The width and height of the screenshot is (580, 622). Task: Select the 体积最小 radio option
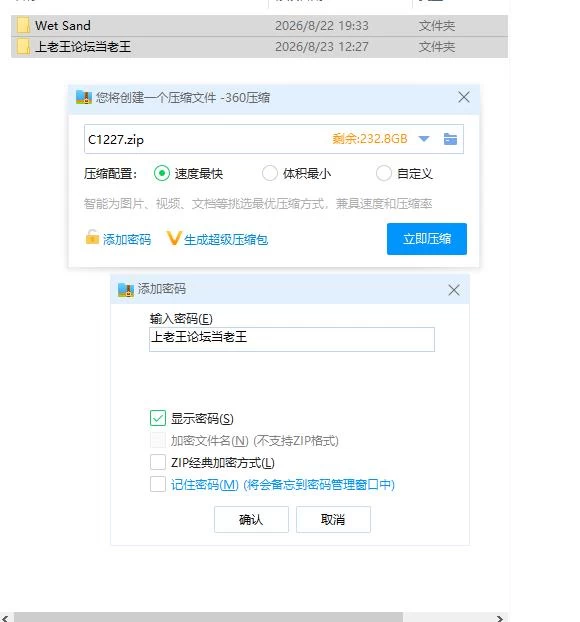(x=270, y=173)
